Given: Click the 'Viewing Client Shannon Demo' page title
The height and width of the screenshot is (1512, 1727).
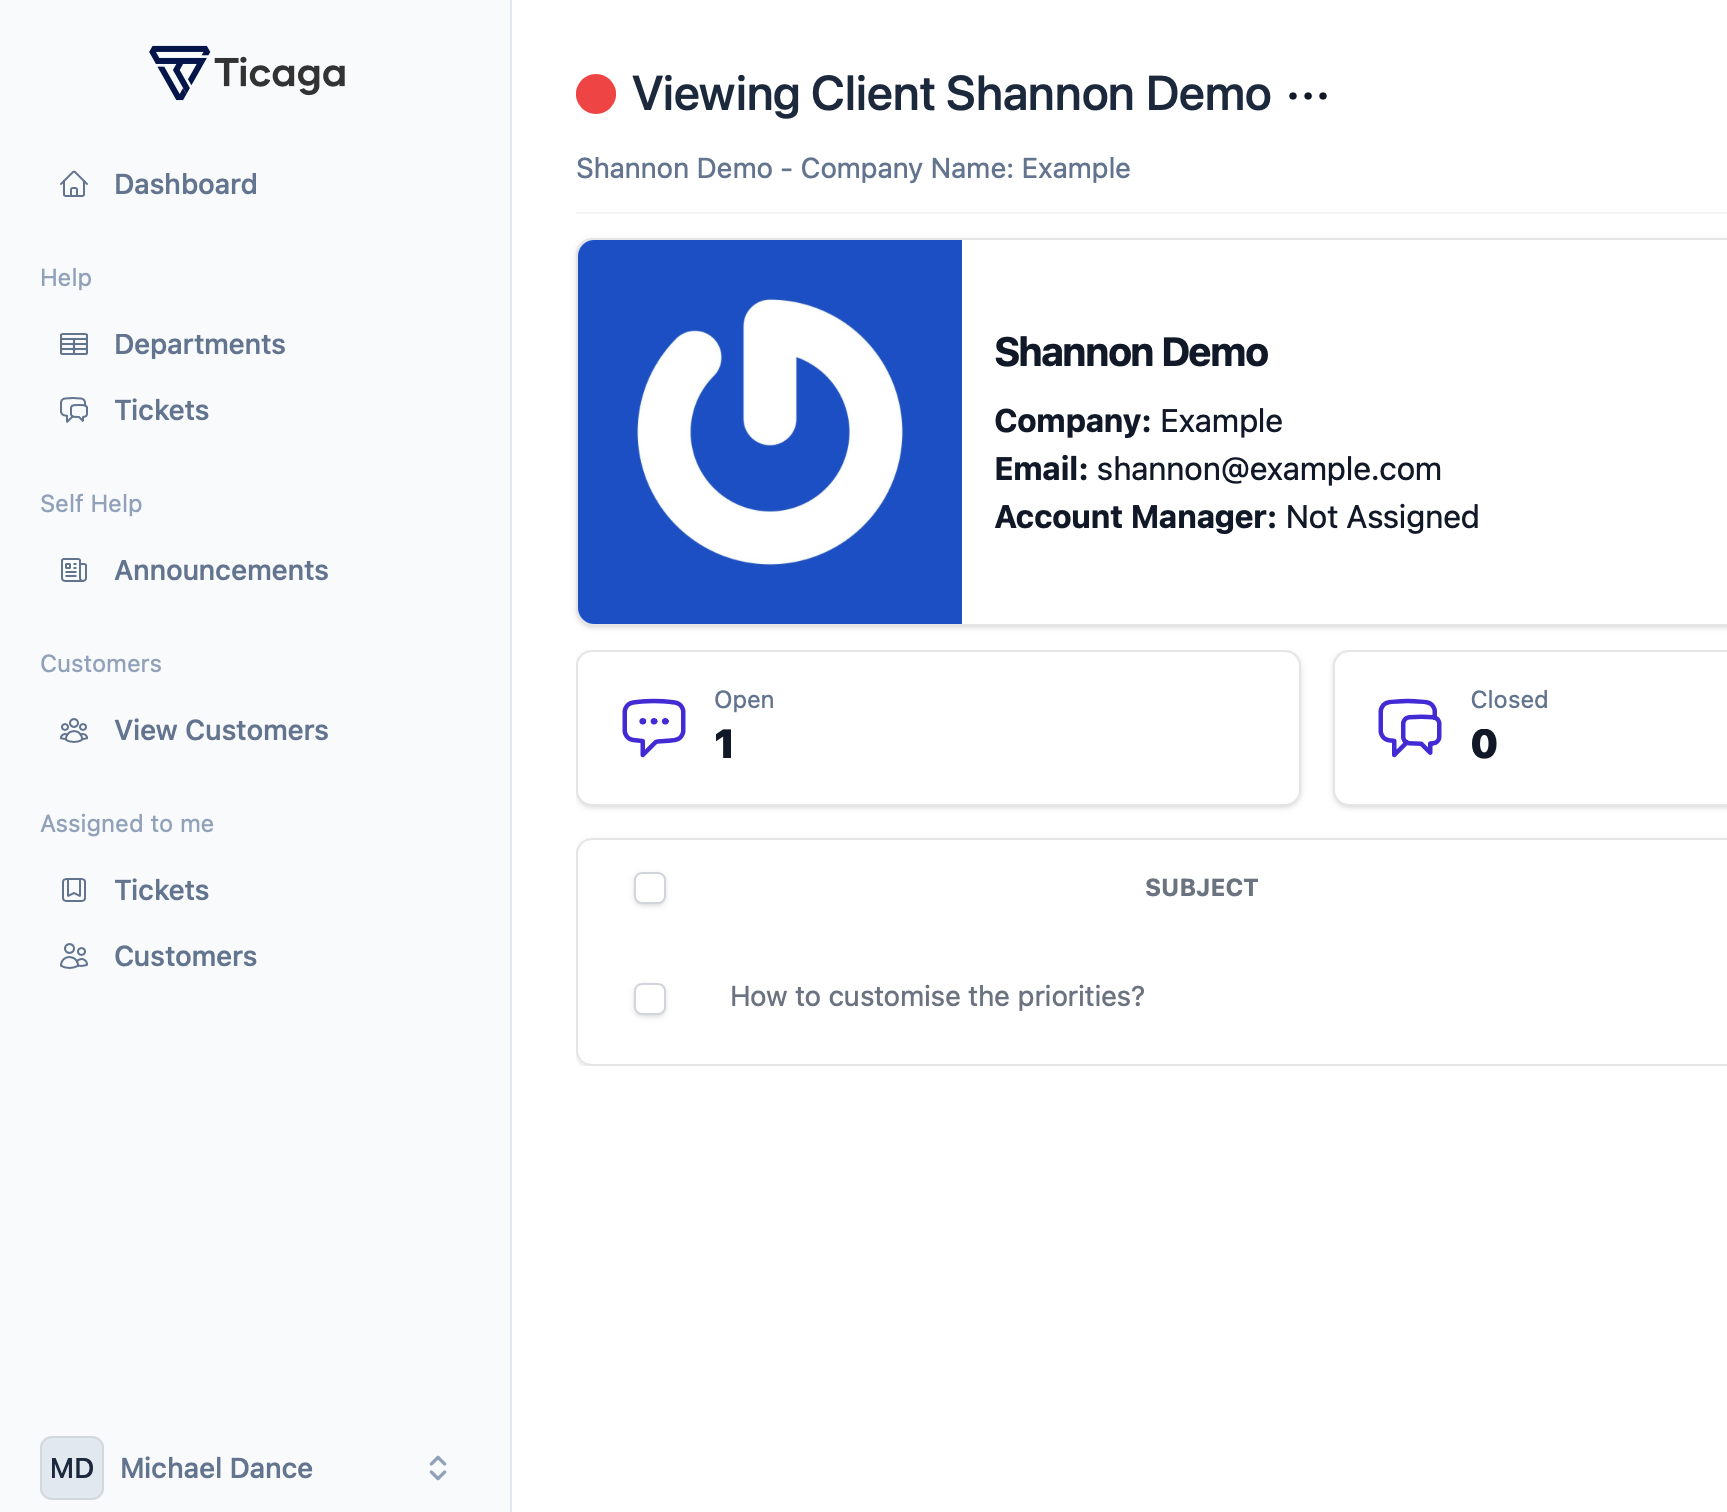Looking at the screenshot, I should 951,94.
